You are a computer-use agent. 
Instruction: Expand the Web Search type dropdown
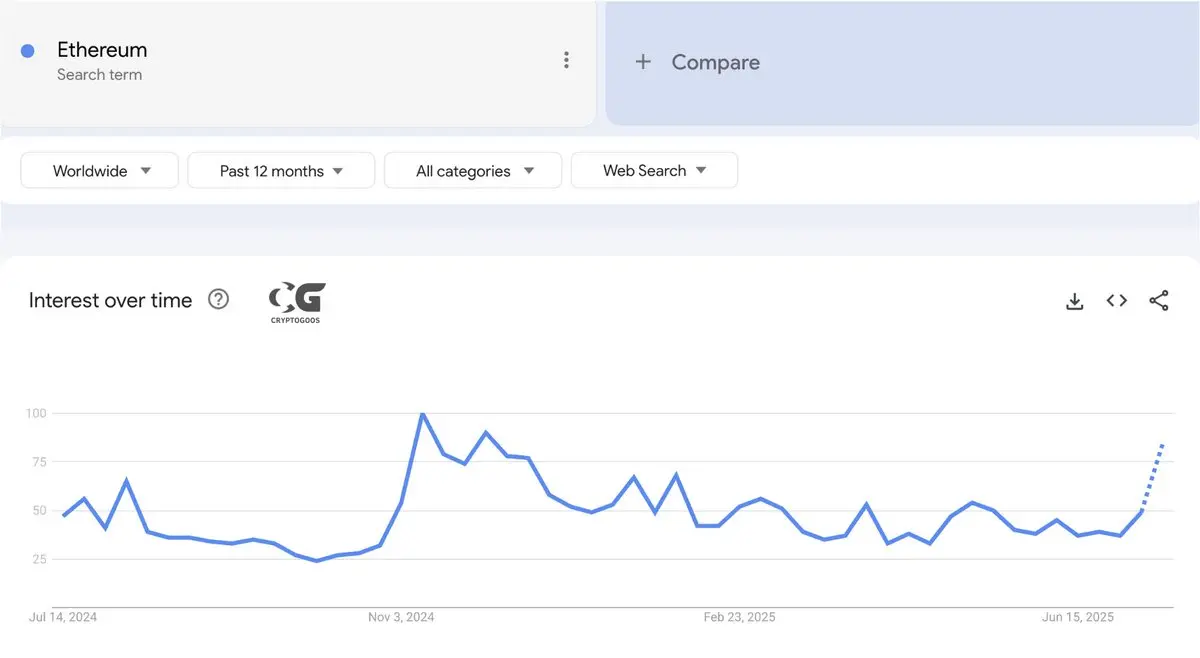[654, 170]
